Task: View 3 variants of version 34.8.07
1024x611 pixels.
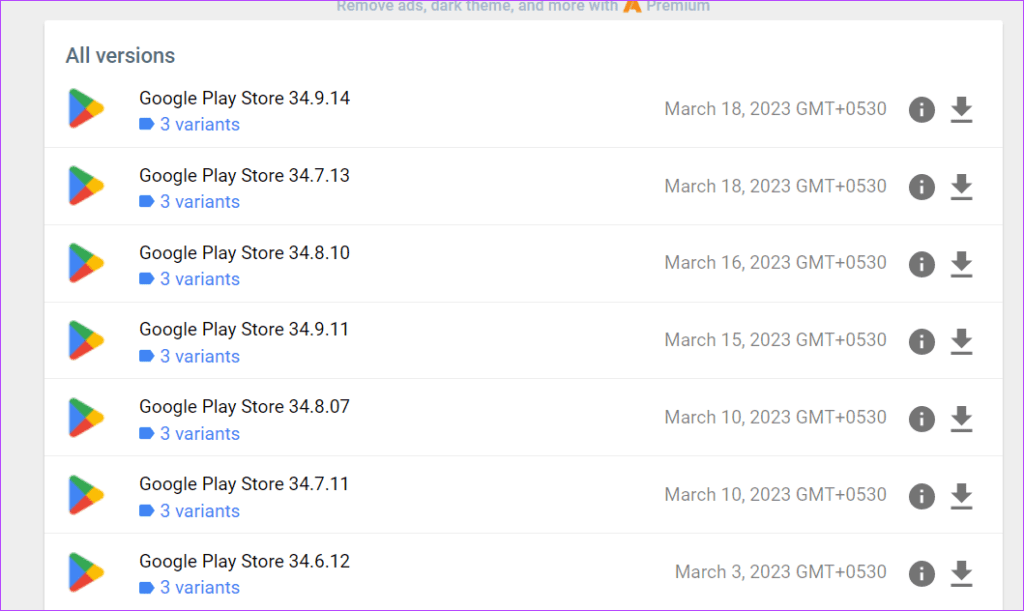Action: 189,433
